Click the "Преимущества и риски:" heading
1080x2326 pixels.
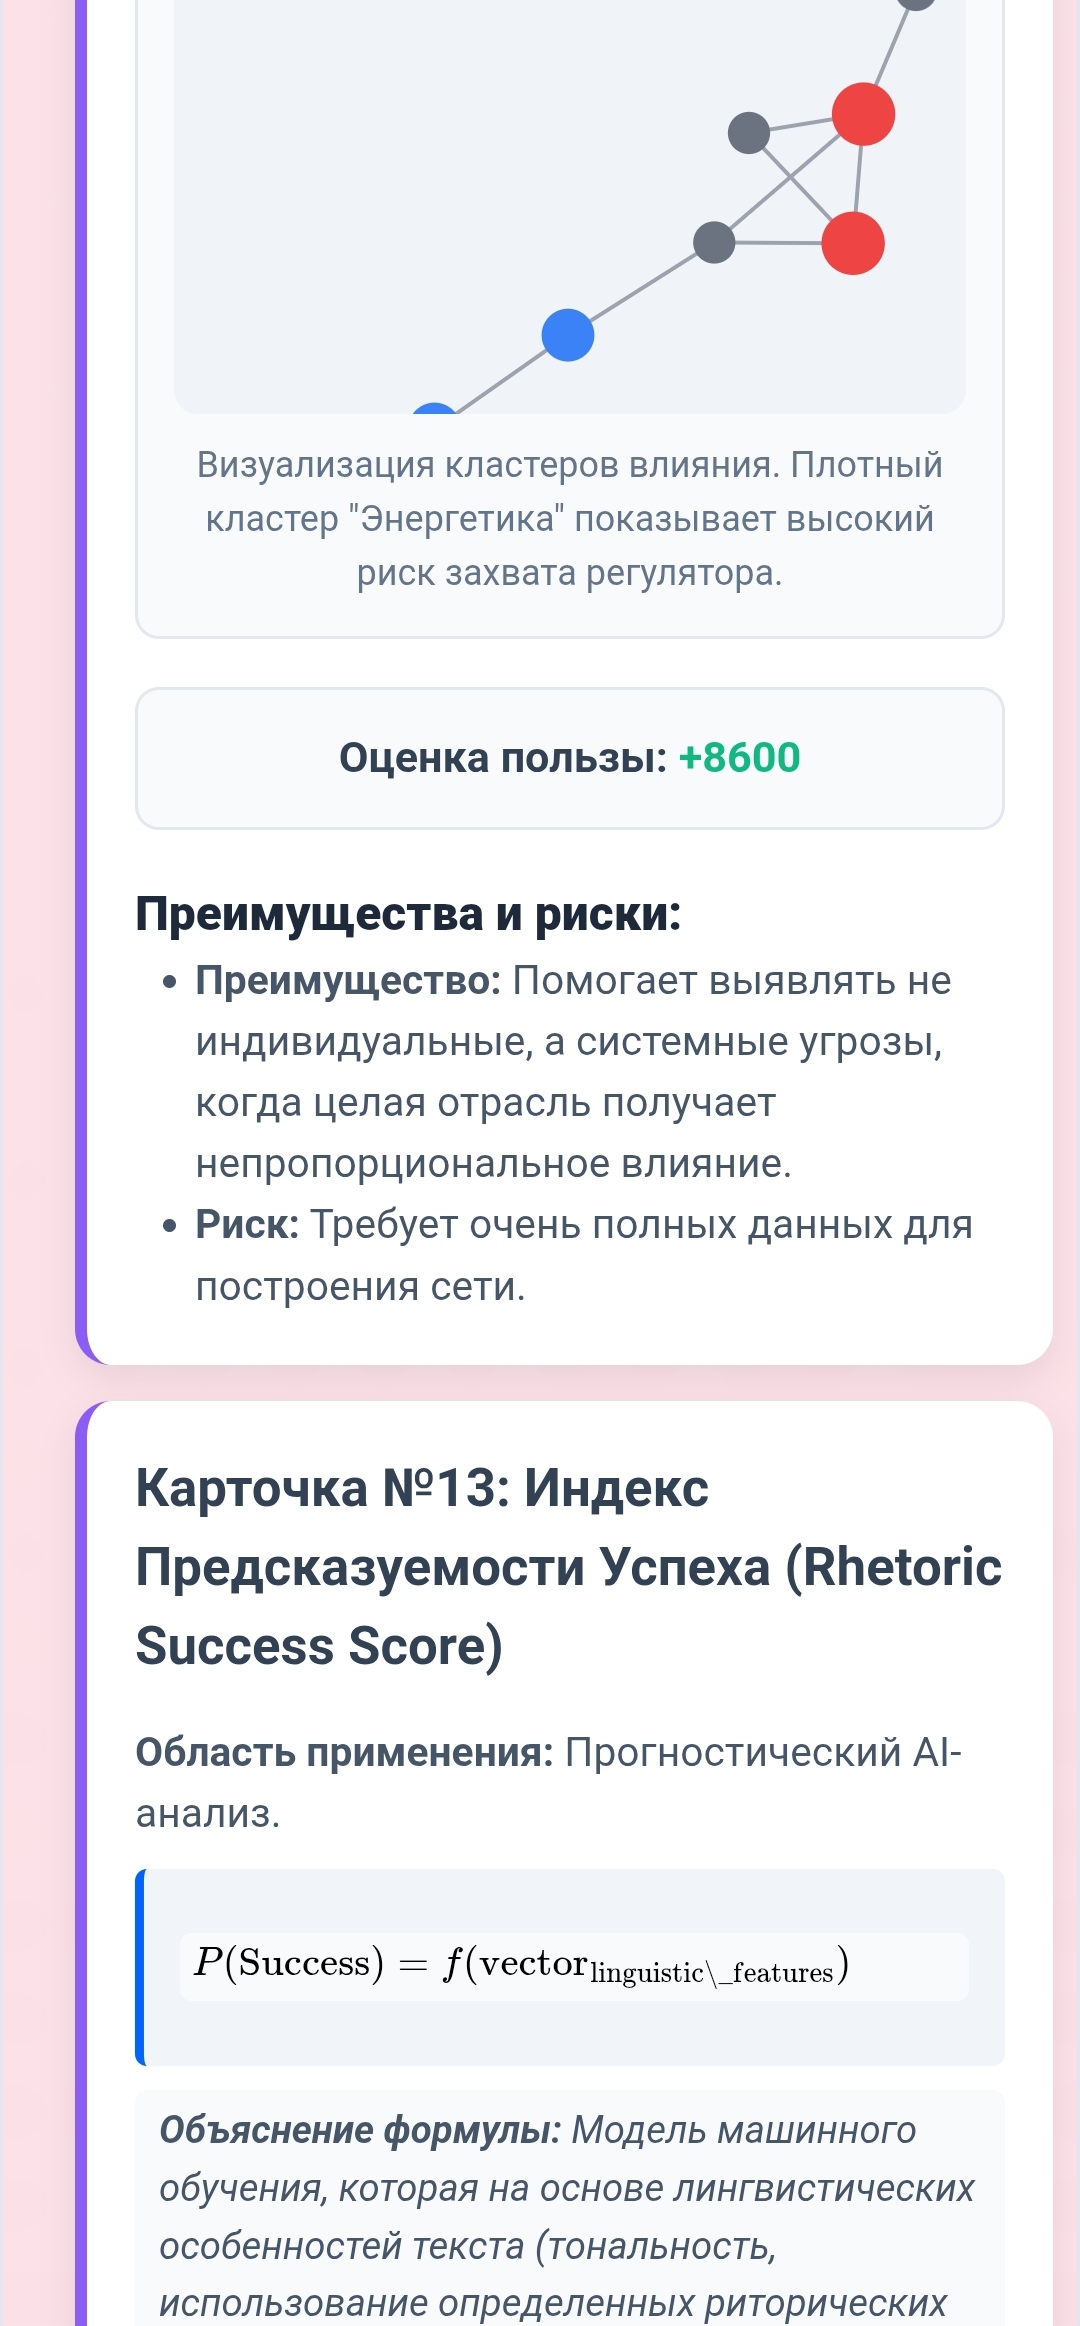408,914
